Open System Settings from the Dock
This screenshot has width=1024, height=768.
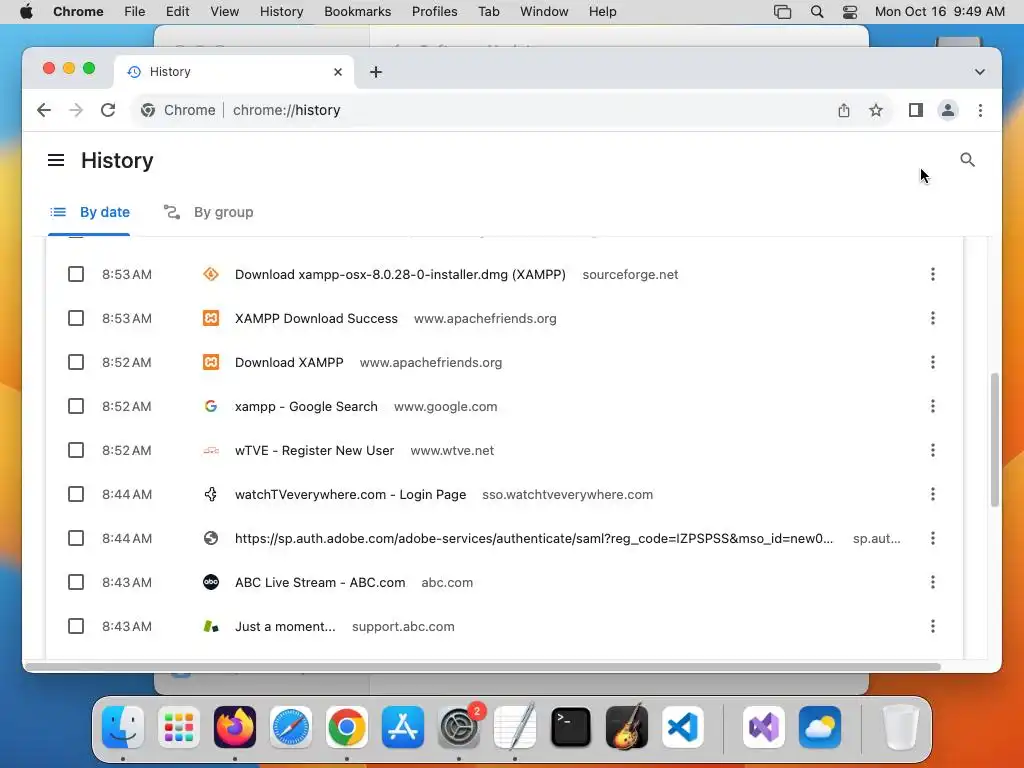pos(459,727)
